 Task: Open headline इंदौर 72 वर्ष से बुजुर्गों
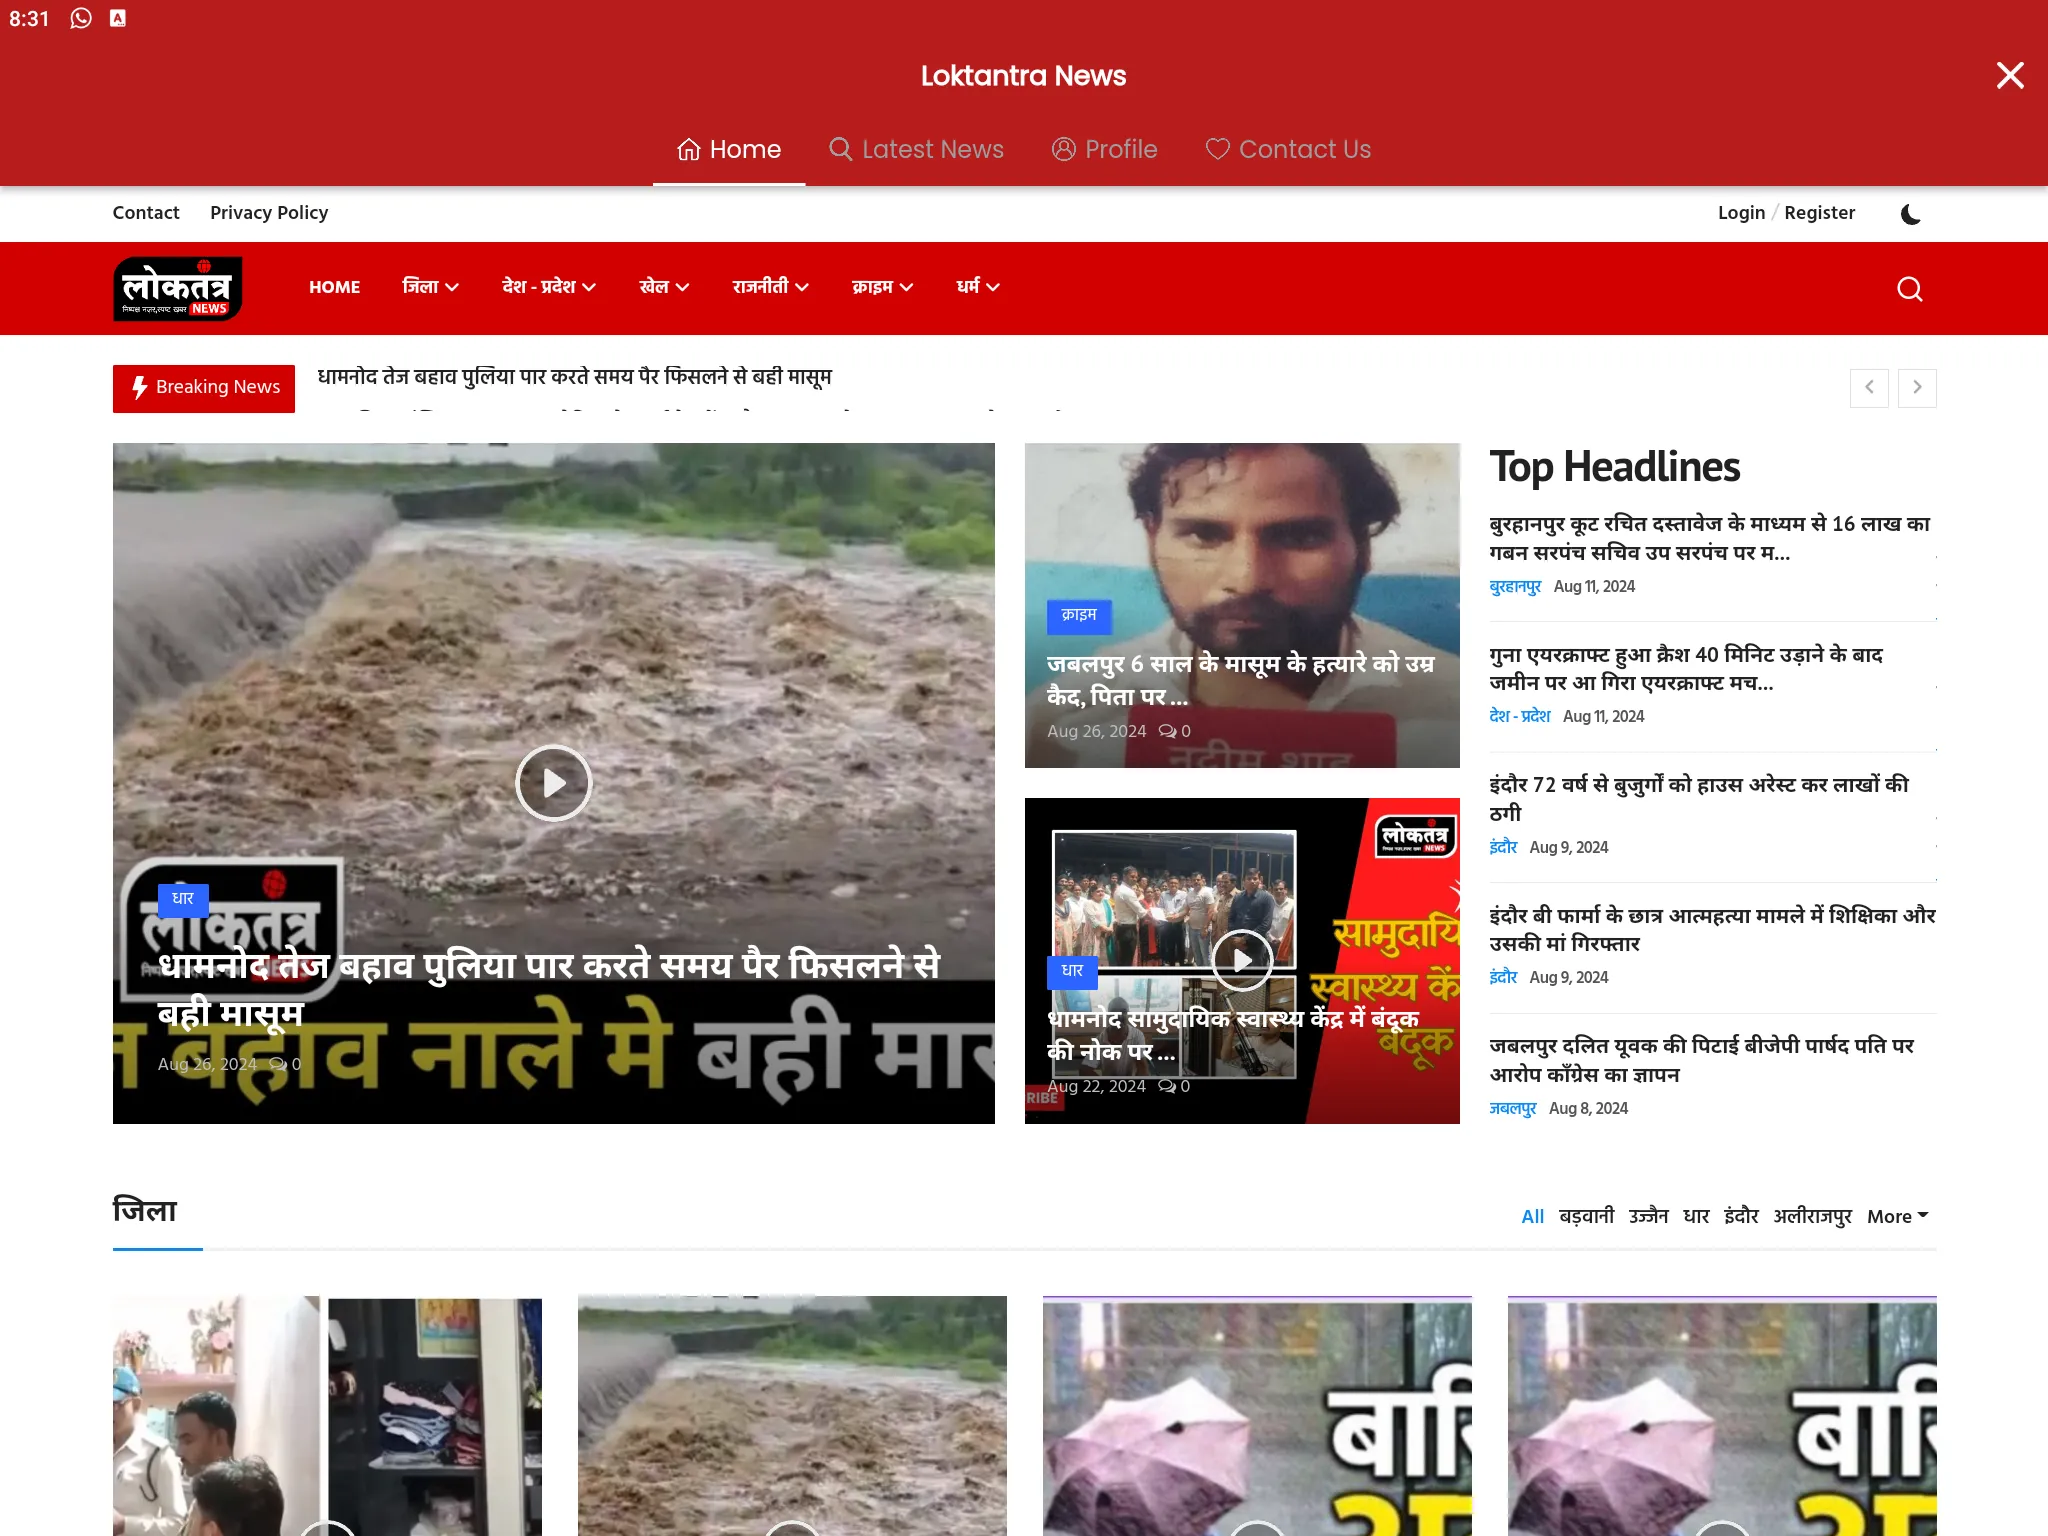click(1699, 798)
